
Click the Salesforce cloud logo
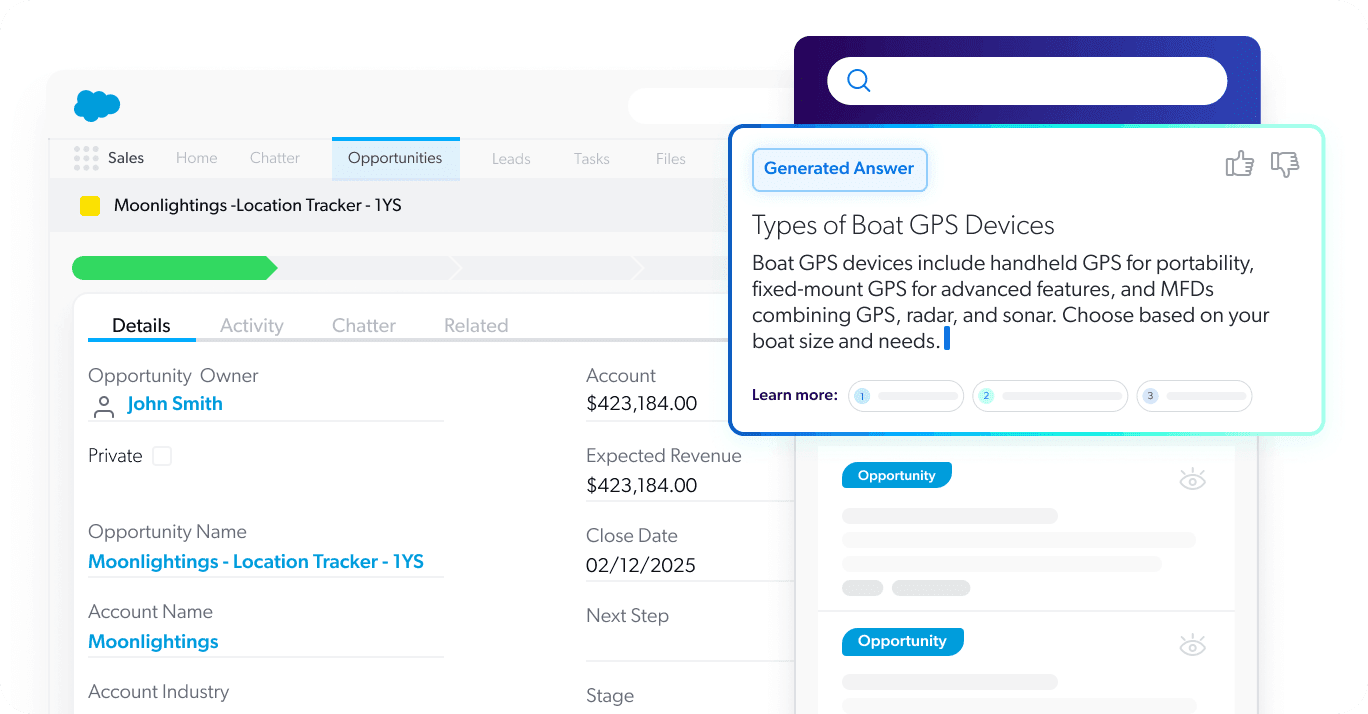click(x=97, y=105)
